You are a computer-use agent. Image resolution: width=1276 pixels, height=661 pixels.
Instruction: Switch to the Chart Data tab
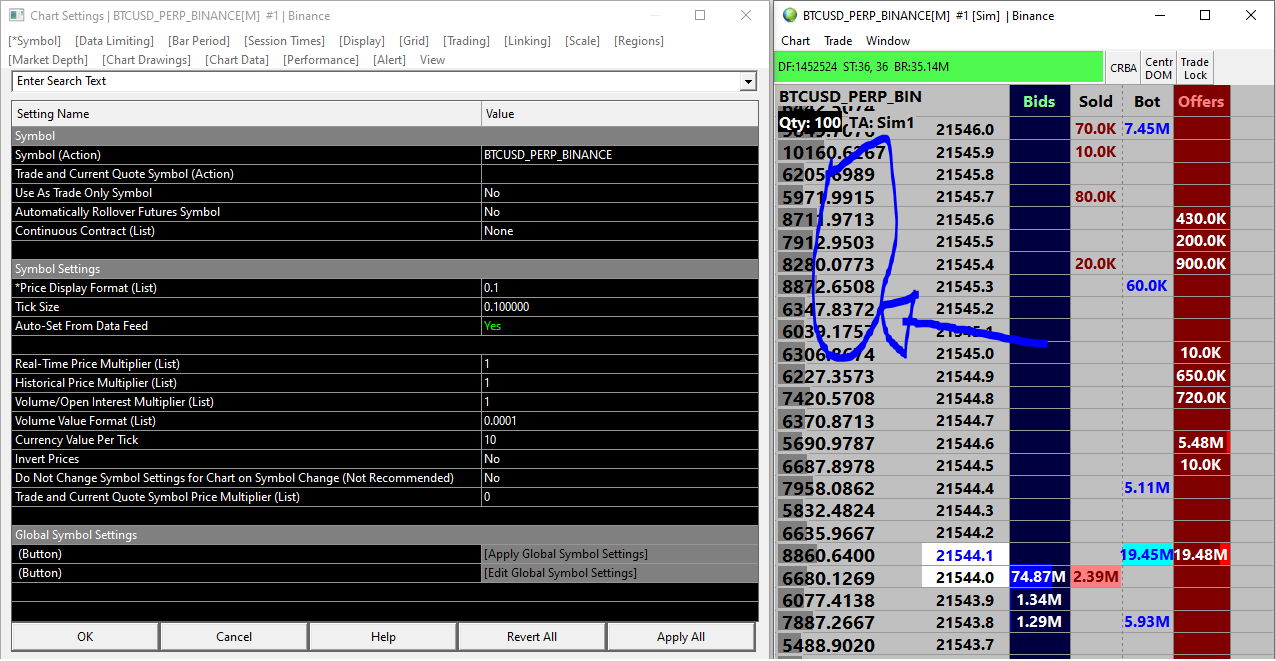click(238, 60)
